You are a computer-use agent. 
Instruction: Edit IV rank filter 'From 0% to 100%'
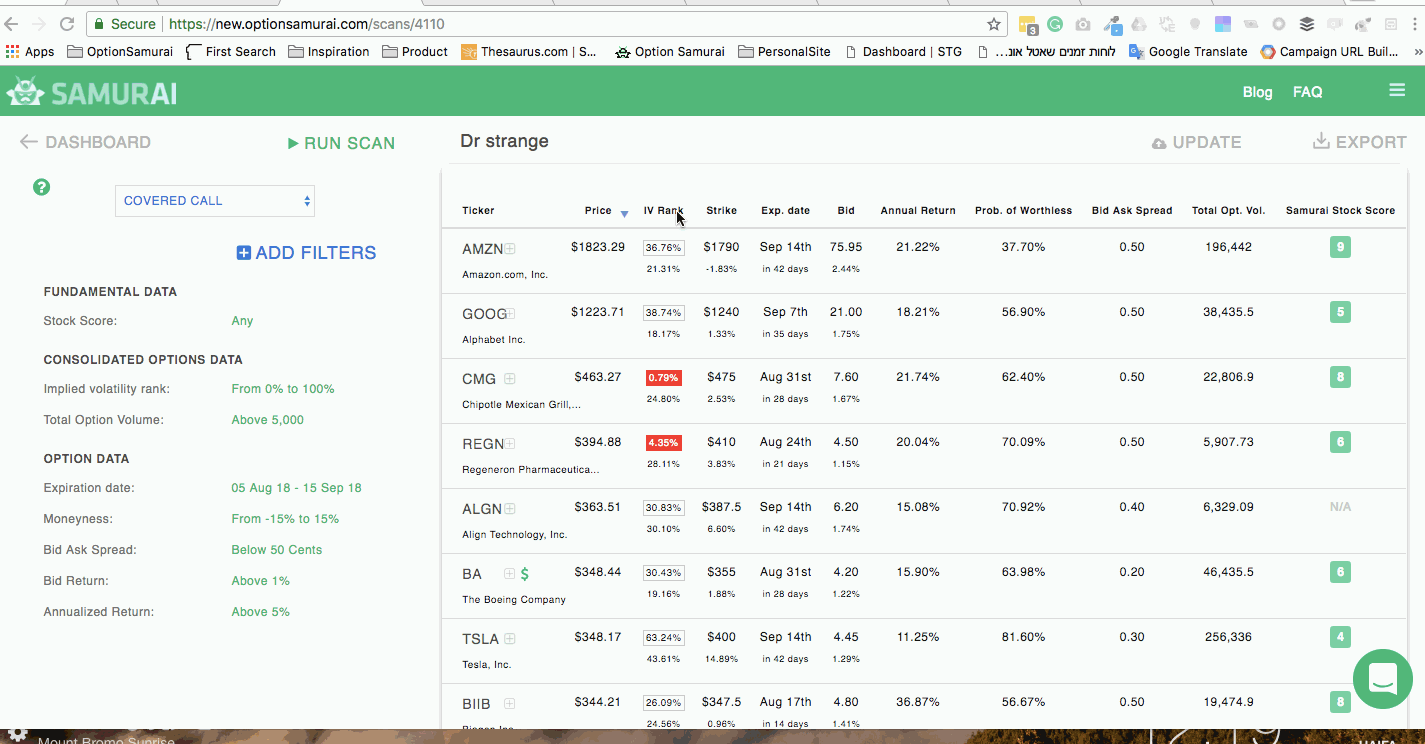tap(283, 389)
